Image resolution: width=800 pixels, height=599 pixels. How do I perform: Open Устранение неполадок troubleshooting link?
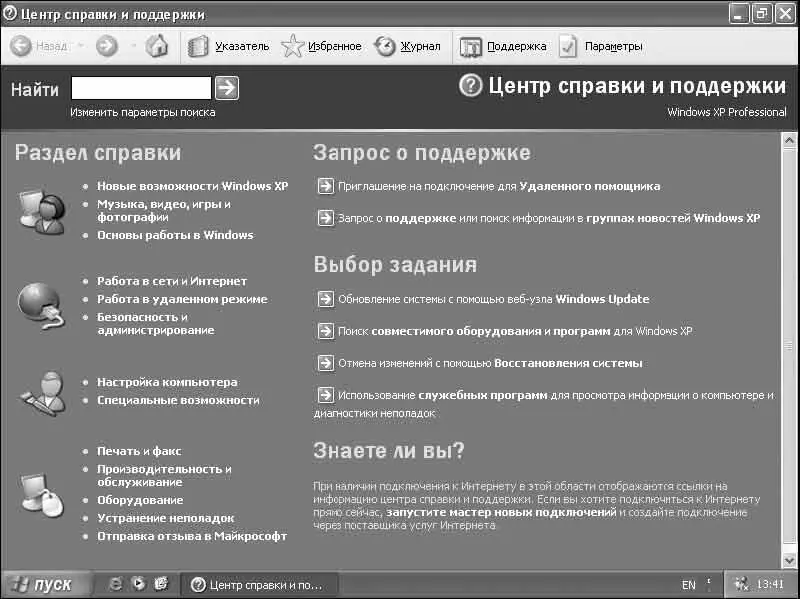pos(165,518)
